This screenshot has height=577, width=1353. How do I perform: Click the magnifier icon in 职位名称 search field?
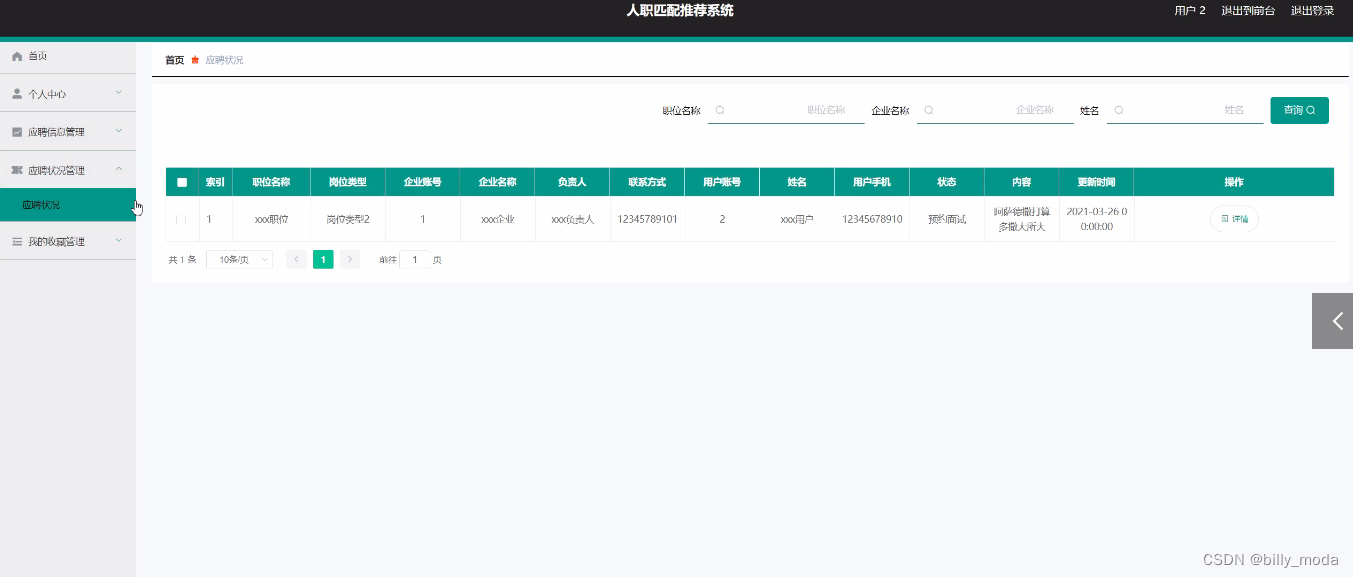719,110
